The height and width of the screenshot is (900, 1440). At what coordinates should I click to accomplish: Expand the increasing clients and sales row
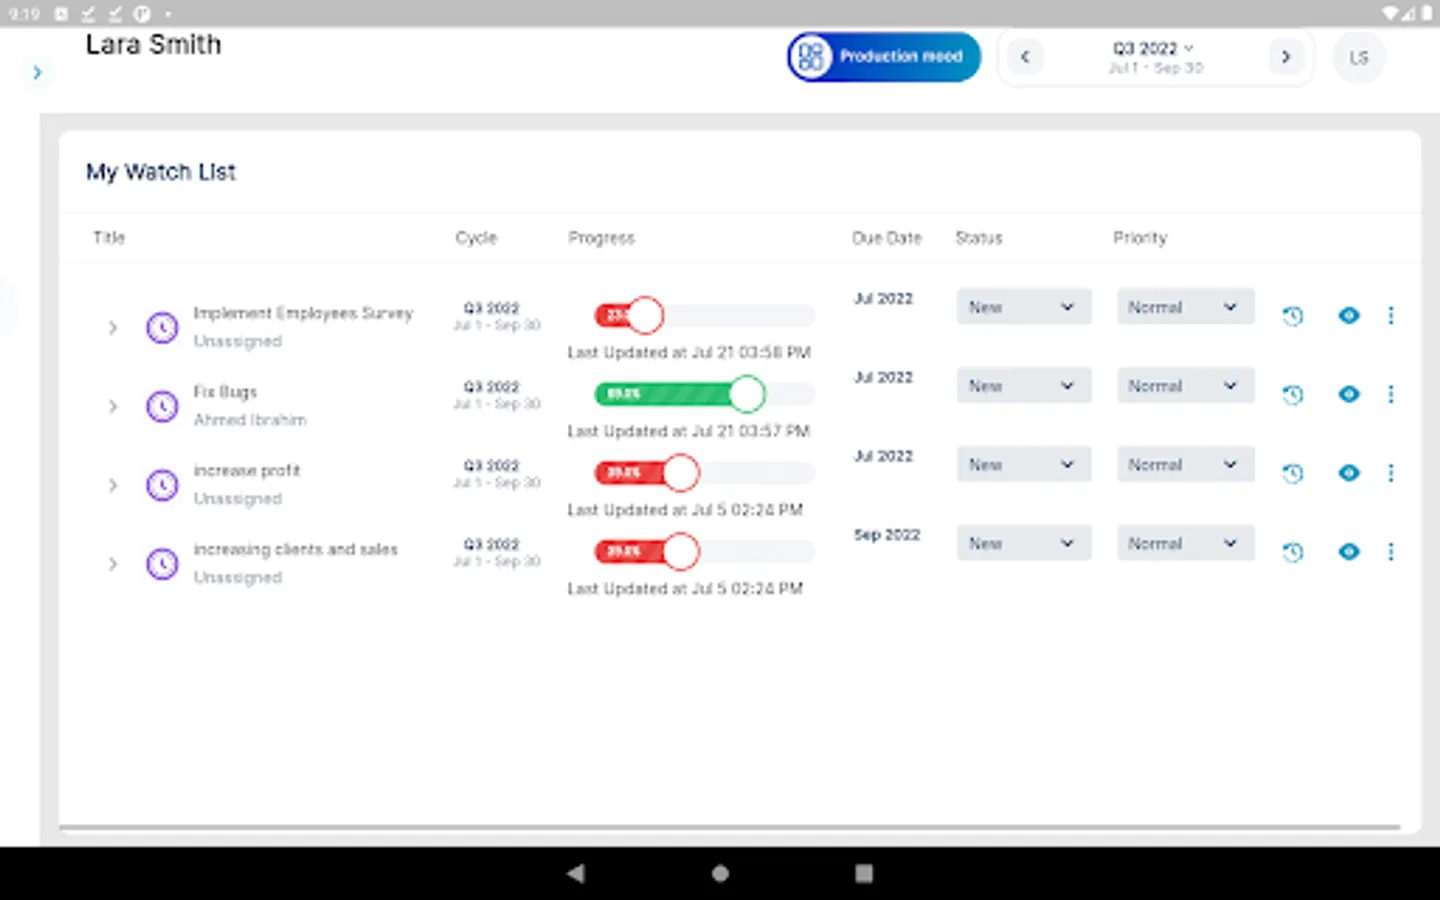click(x=113, y=564)
